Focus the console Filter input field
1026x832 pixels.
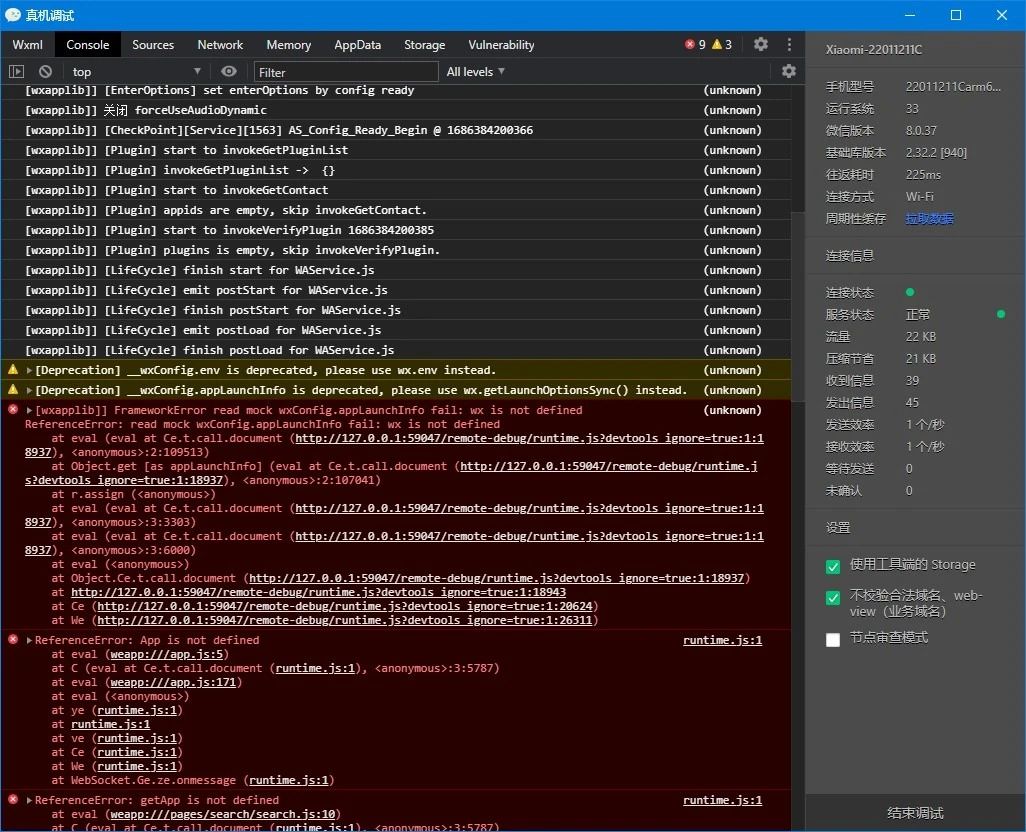pos(345,72)
